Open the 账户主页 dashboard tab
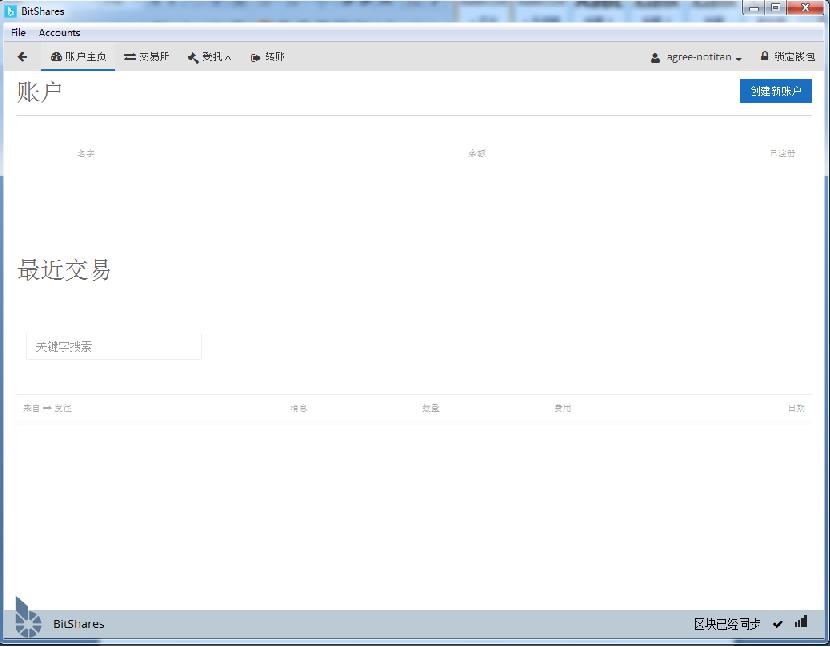 click(78, 57)
